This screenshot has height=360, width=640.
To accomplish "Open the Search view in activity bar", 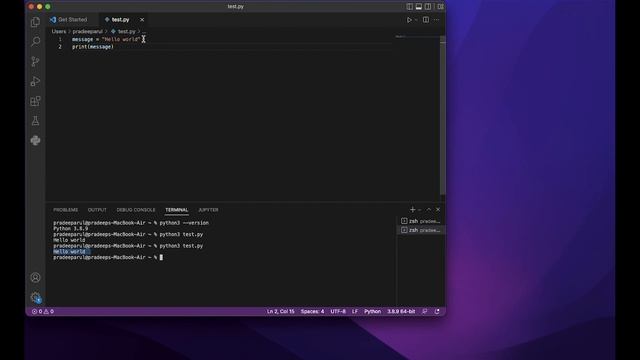I will [x=36, y=41].
